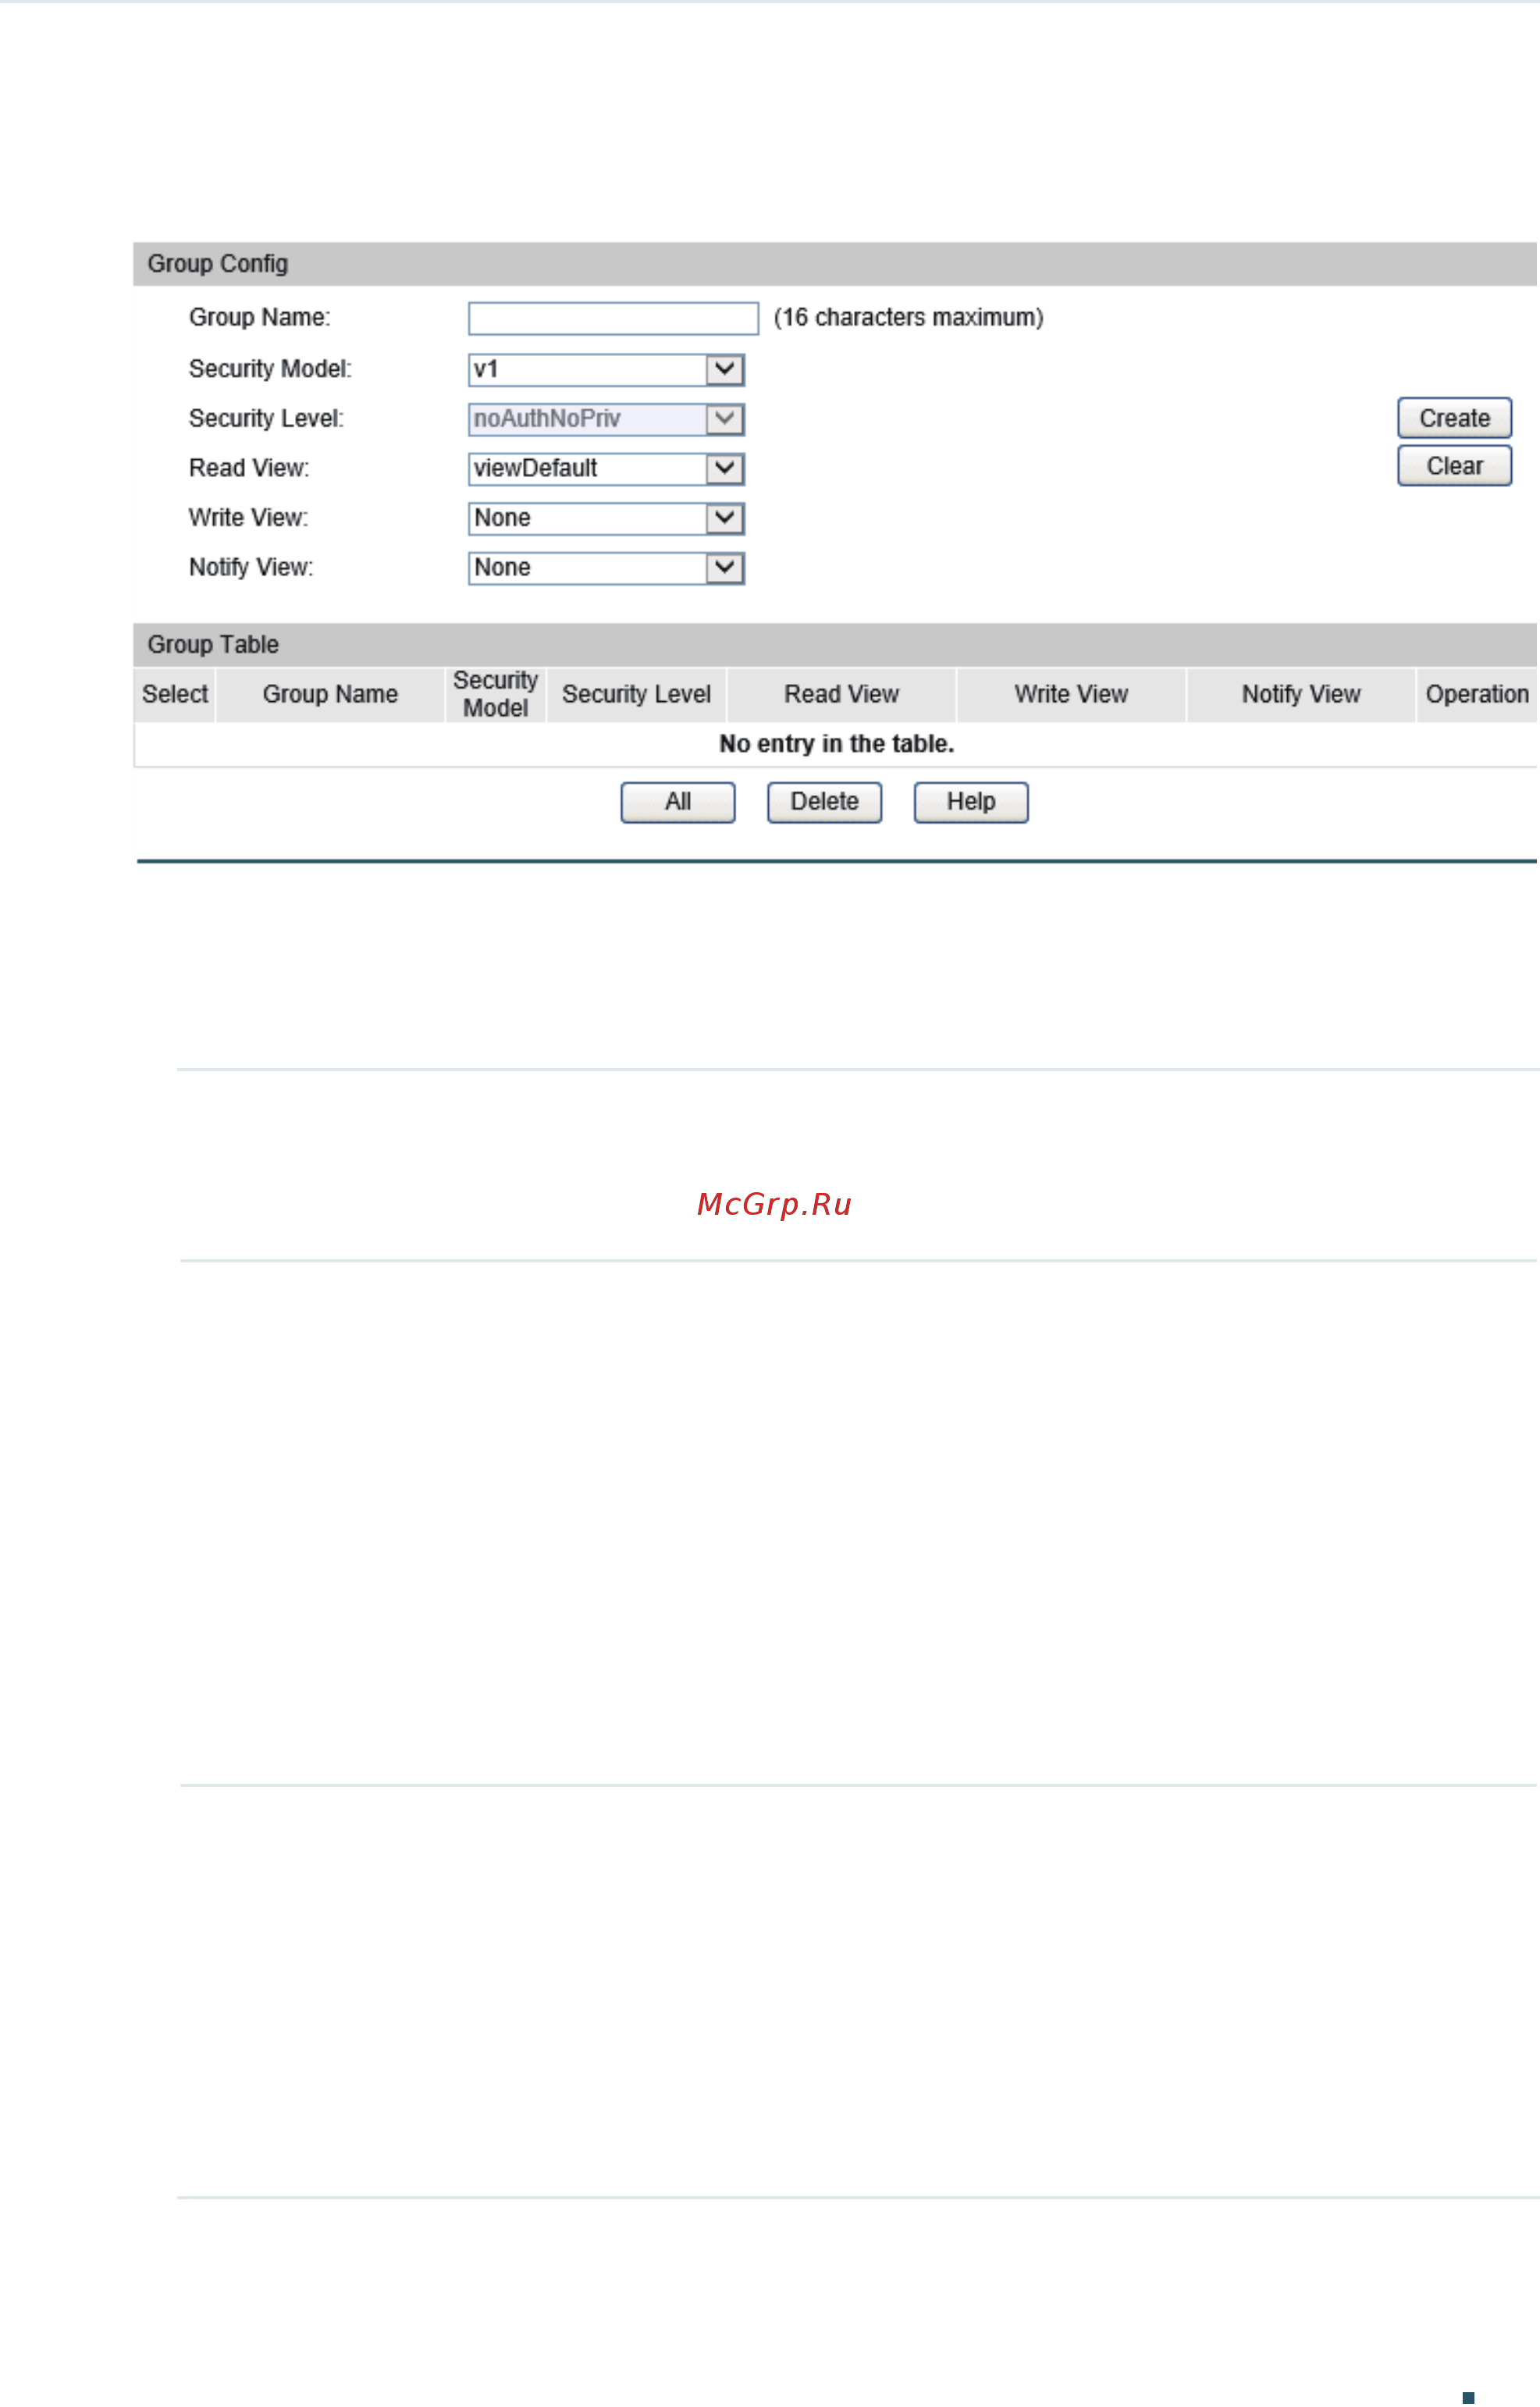The height and width of the screenshot is (2407, 1540).
Task: Click the Group Name input field
Action: [613, 318]
